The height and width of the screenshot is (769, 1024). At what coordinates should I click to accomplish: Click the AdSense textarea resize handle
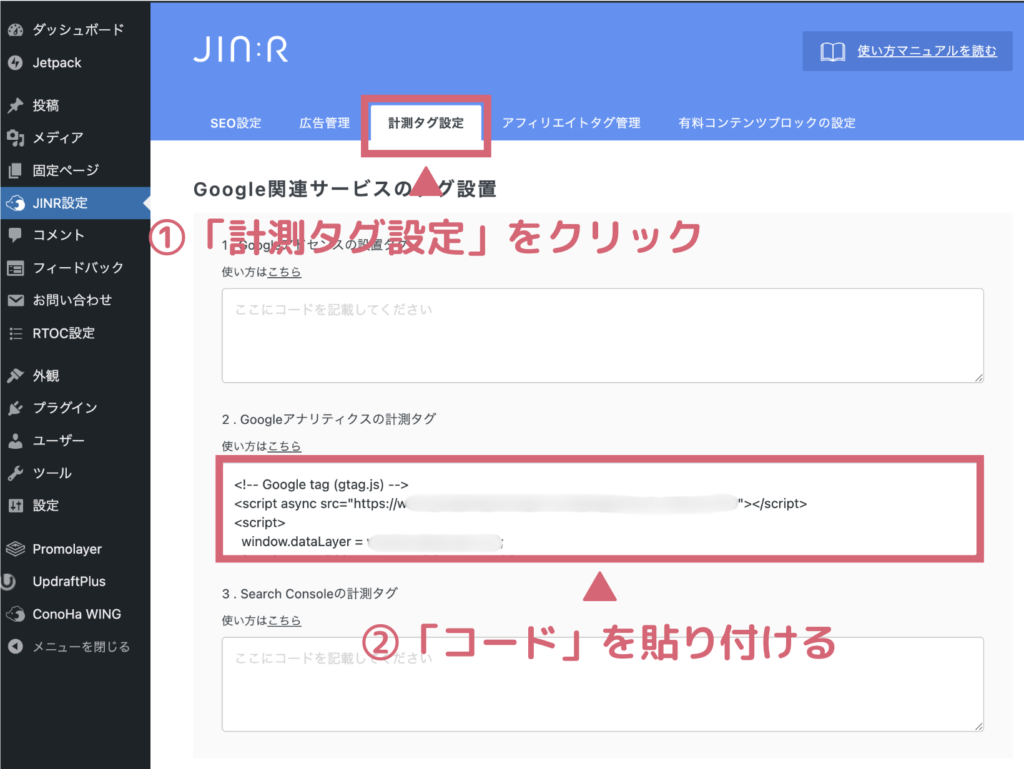(978, 377)
